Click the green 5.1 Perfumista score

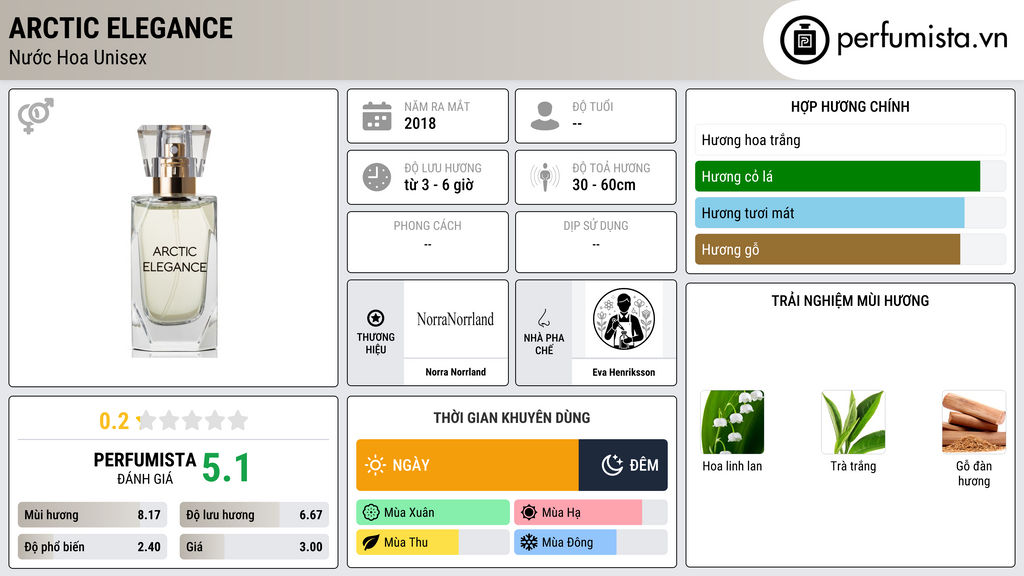coord(226,468)
